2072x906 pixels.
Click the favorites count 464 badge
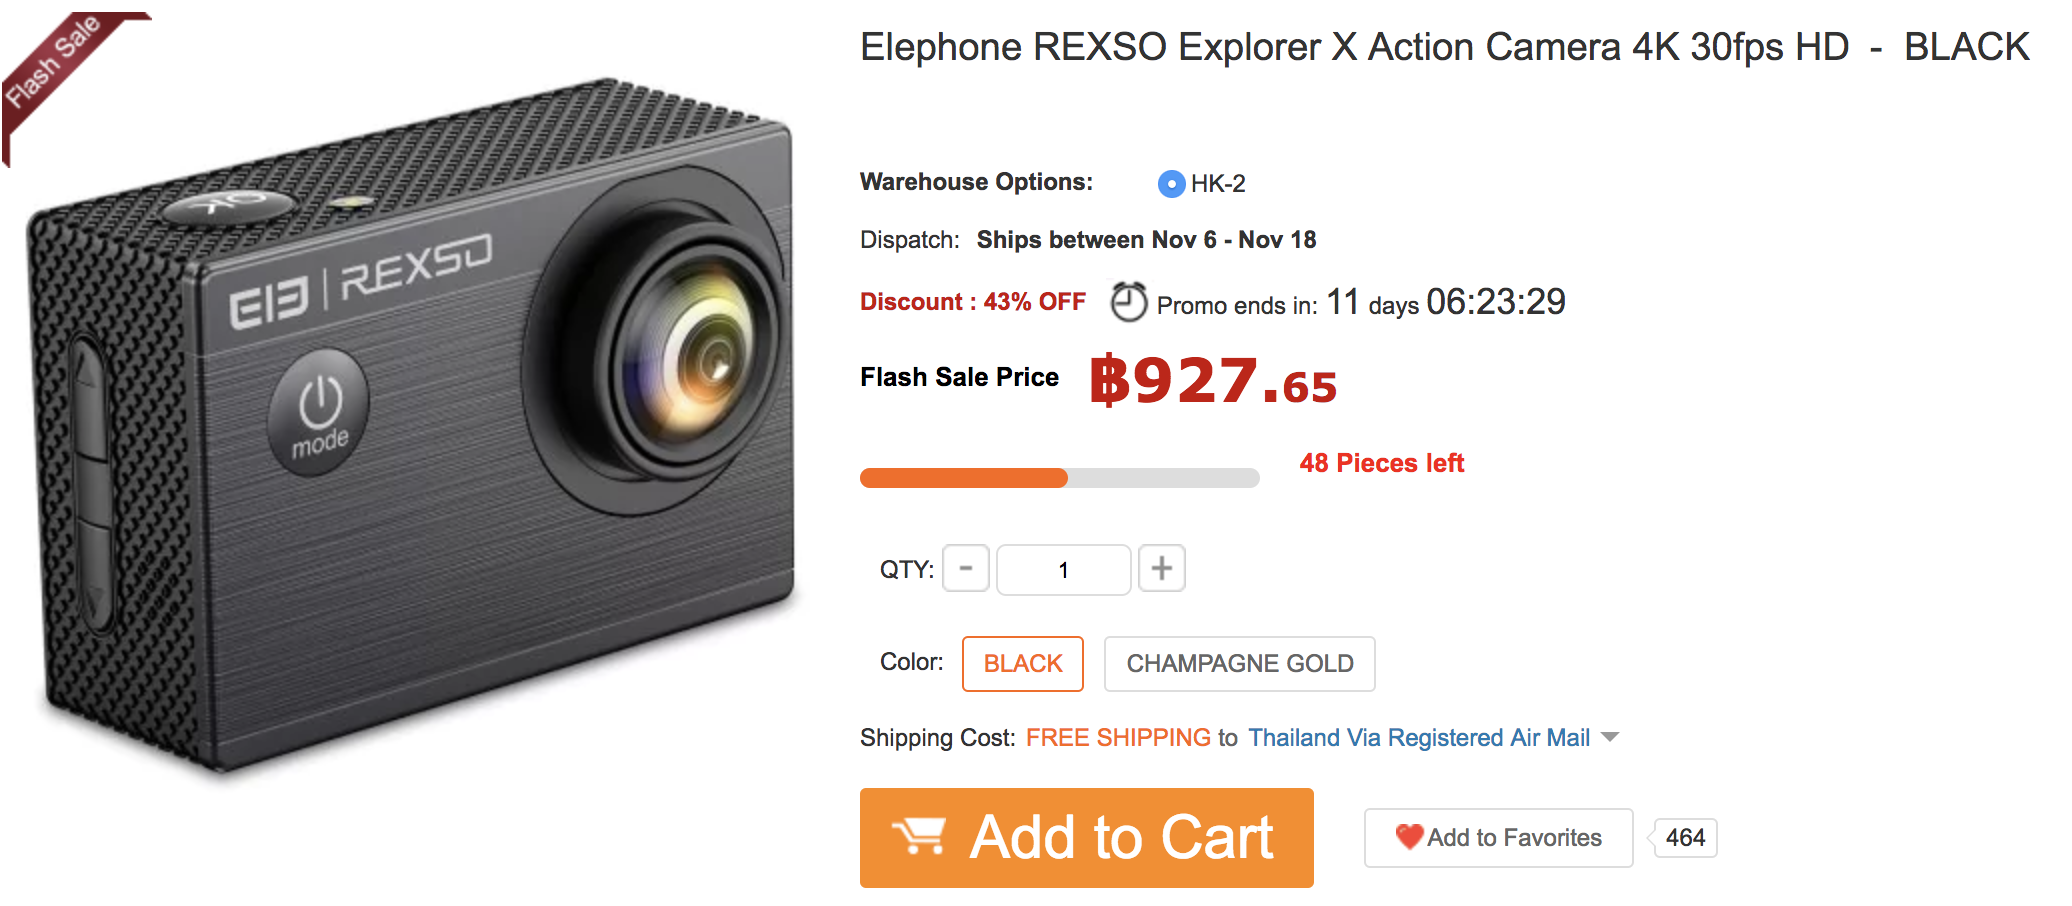(x=1685, y=838)
